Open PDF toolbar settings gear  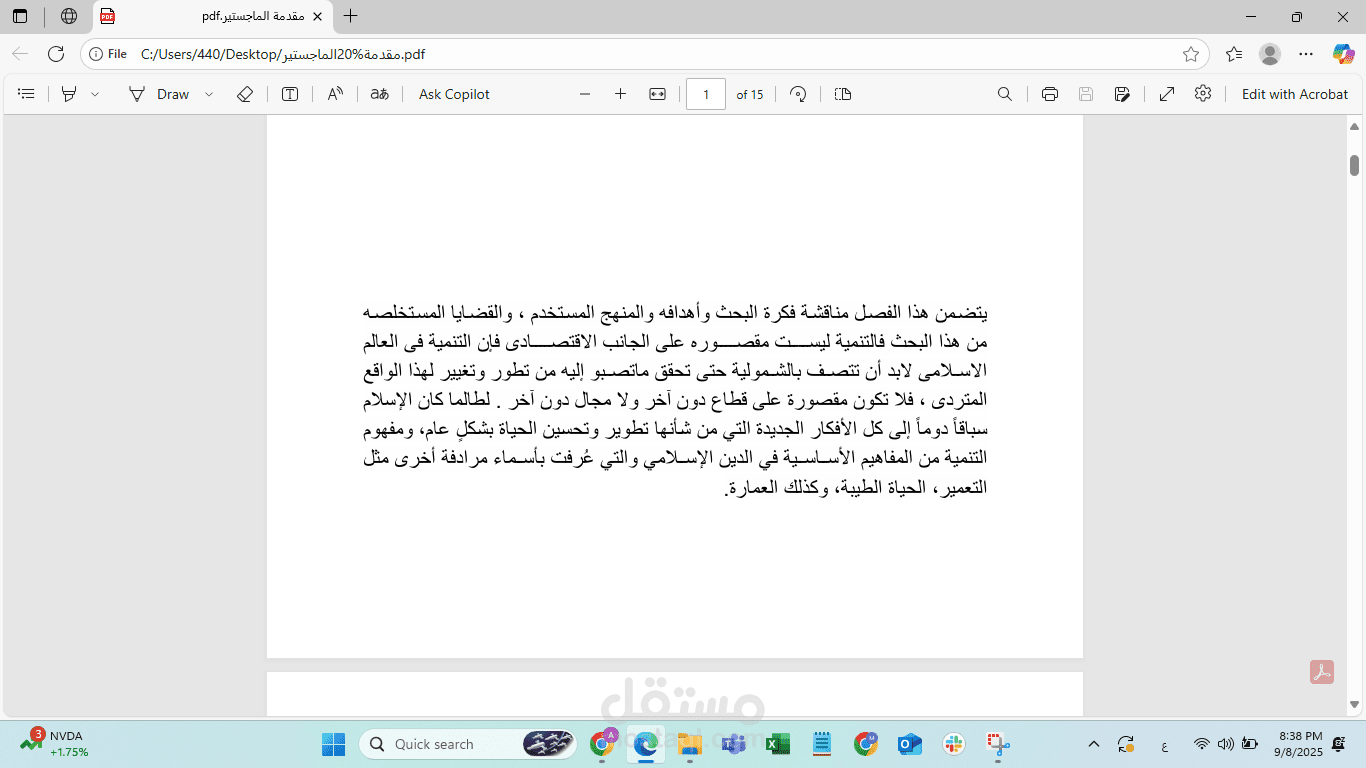(x=1203, y=93)
